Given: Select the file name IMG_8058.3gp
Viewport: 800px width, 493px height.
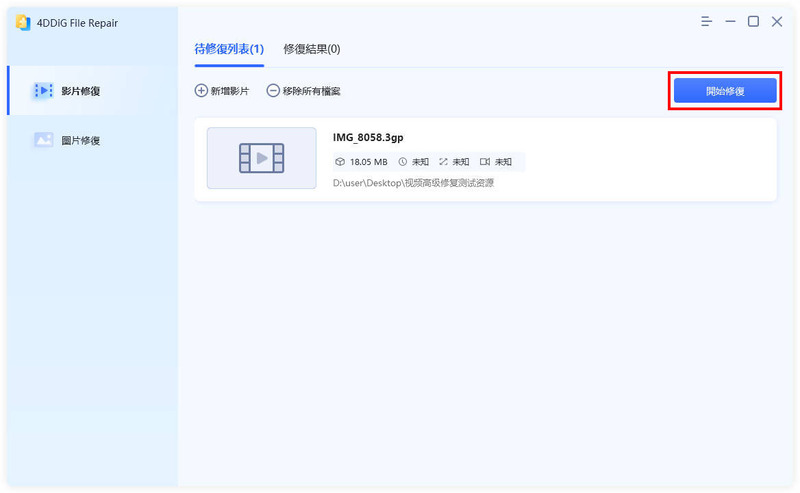Looking at the screenshot, I should point(368,137).
